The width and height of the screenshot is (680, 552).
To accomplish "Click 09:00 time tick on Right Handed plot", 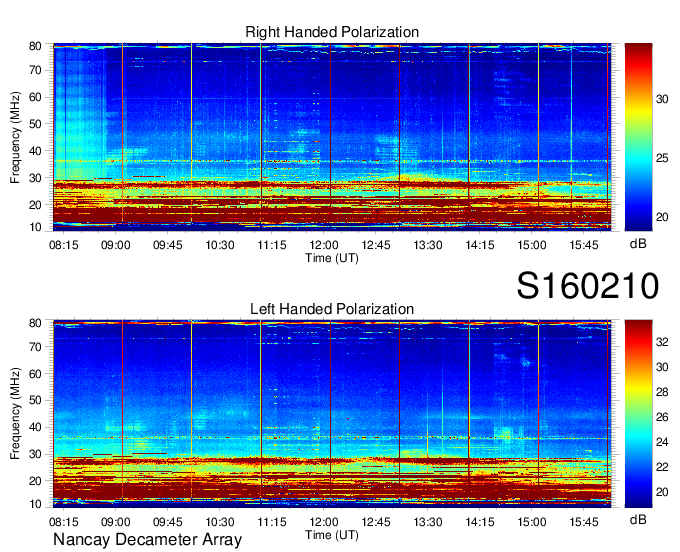I will pos(116,245).
